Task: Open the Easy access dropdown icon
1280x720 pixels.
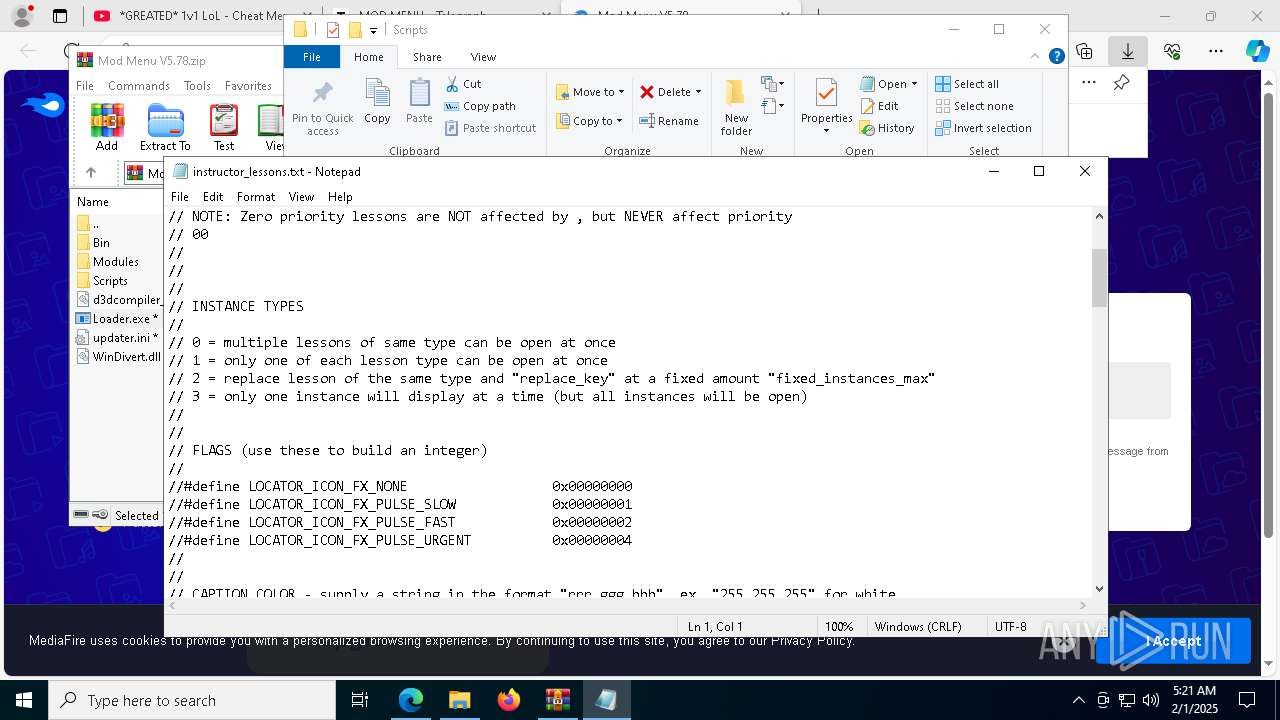Action: (x=771, y=105)
